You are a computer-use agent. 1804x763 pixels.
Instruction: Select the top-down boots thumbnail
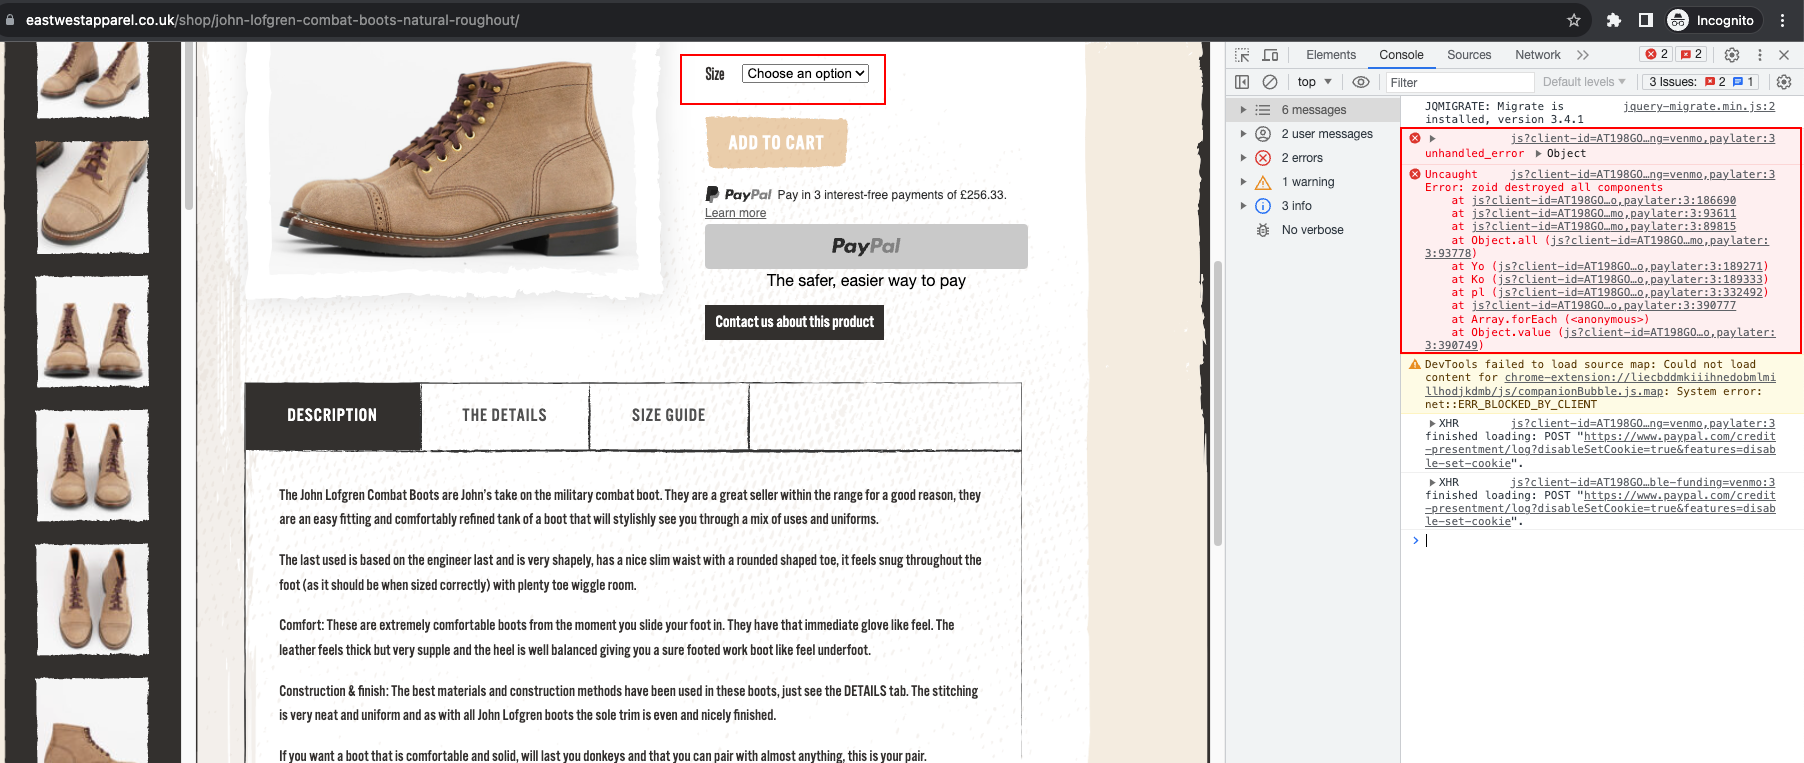[92, 600]
